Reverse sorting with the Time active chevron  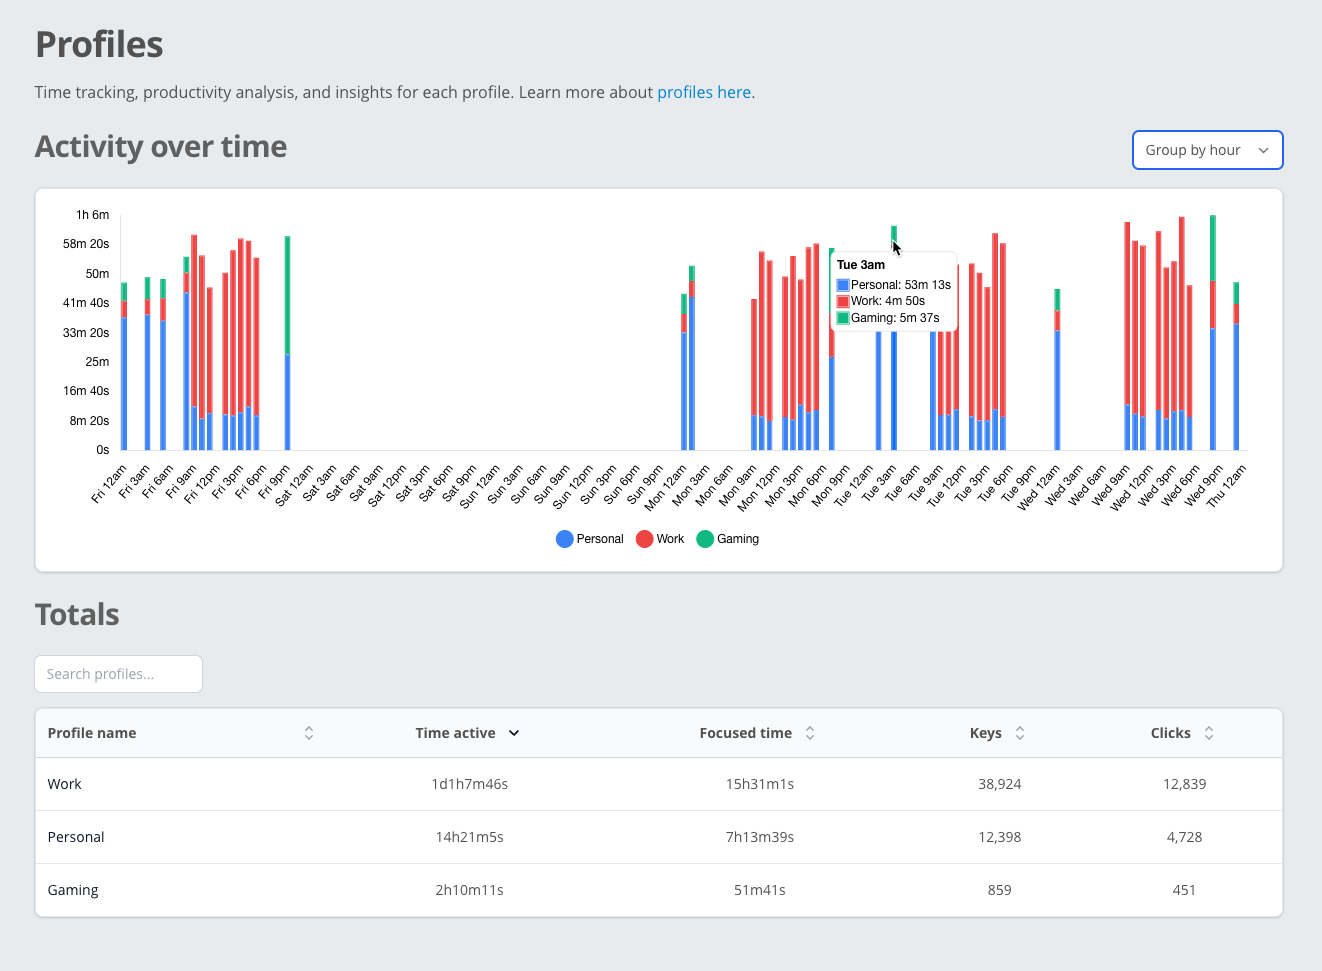[x=516, y=732]
